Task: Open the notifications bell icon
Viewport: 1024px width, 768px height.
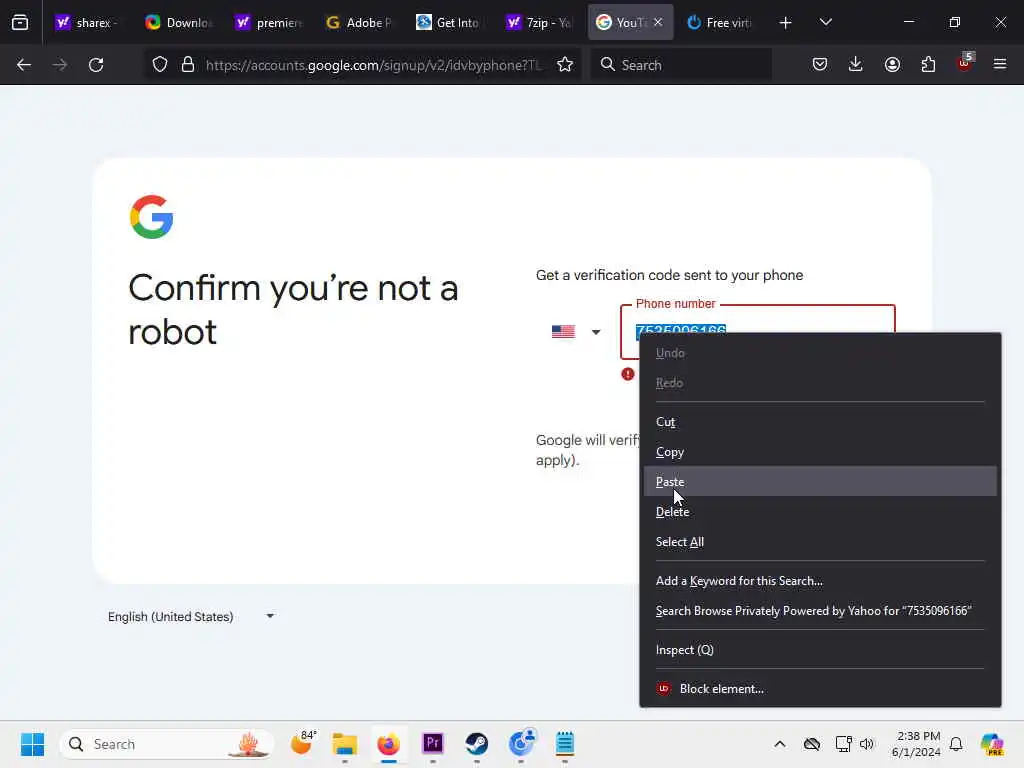Action: [x=956, y=744]
